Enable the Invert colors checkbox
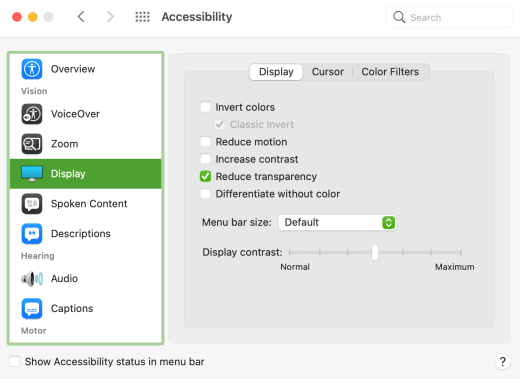The height and width of the screenshot is (379, 520). [205, 107]
